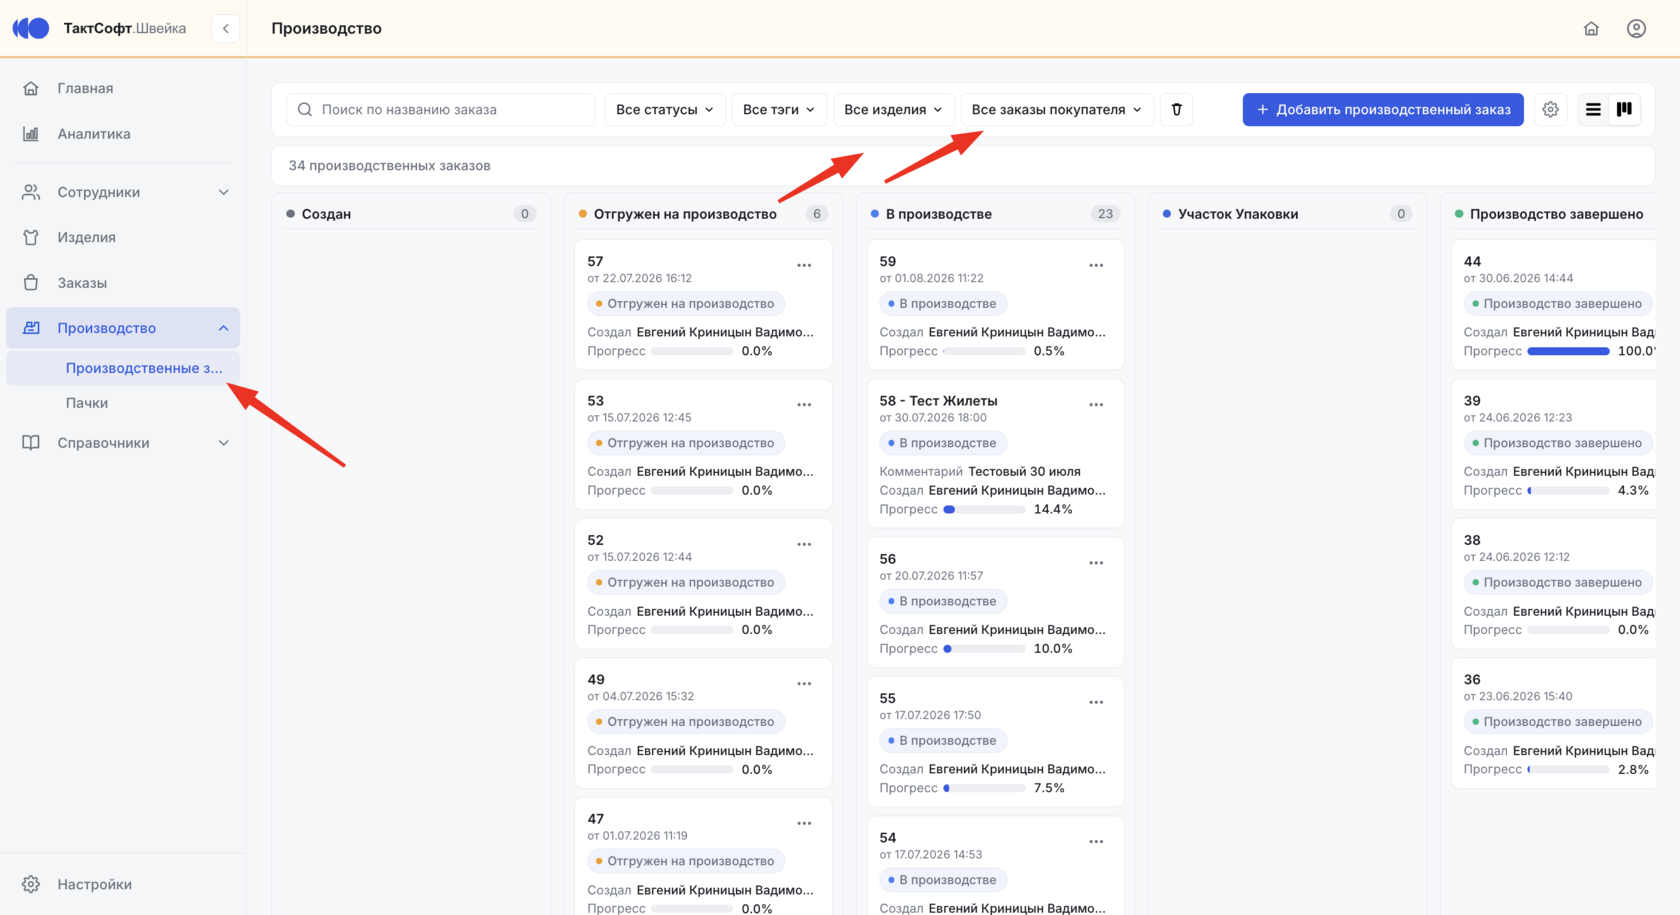
Task: Open the three-dot menu on order 54
Action: click(1096, 841)
